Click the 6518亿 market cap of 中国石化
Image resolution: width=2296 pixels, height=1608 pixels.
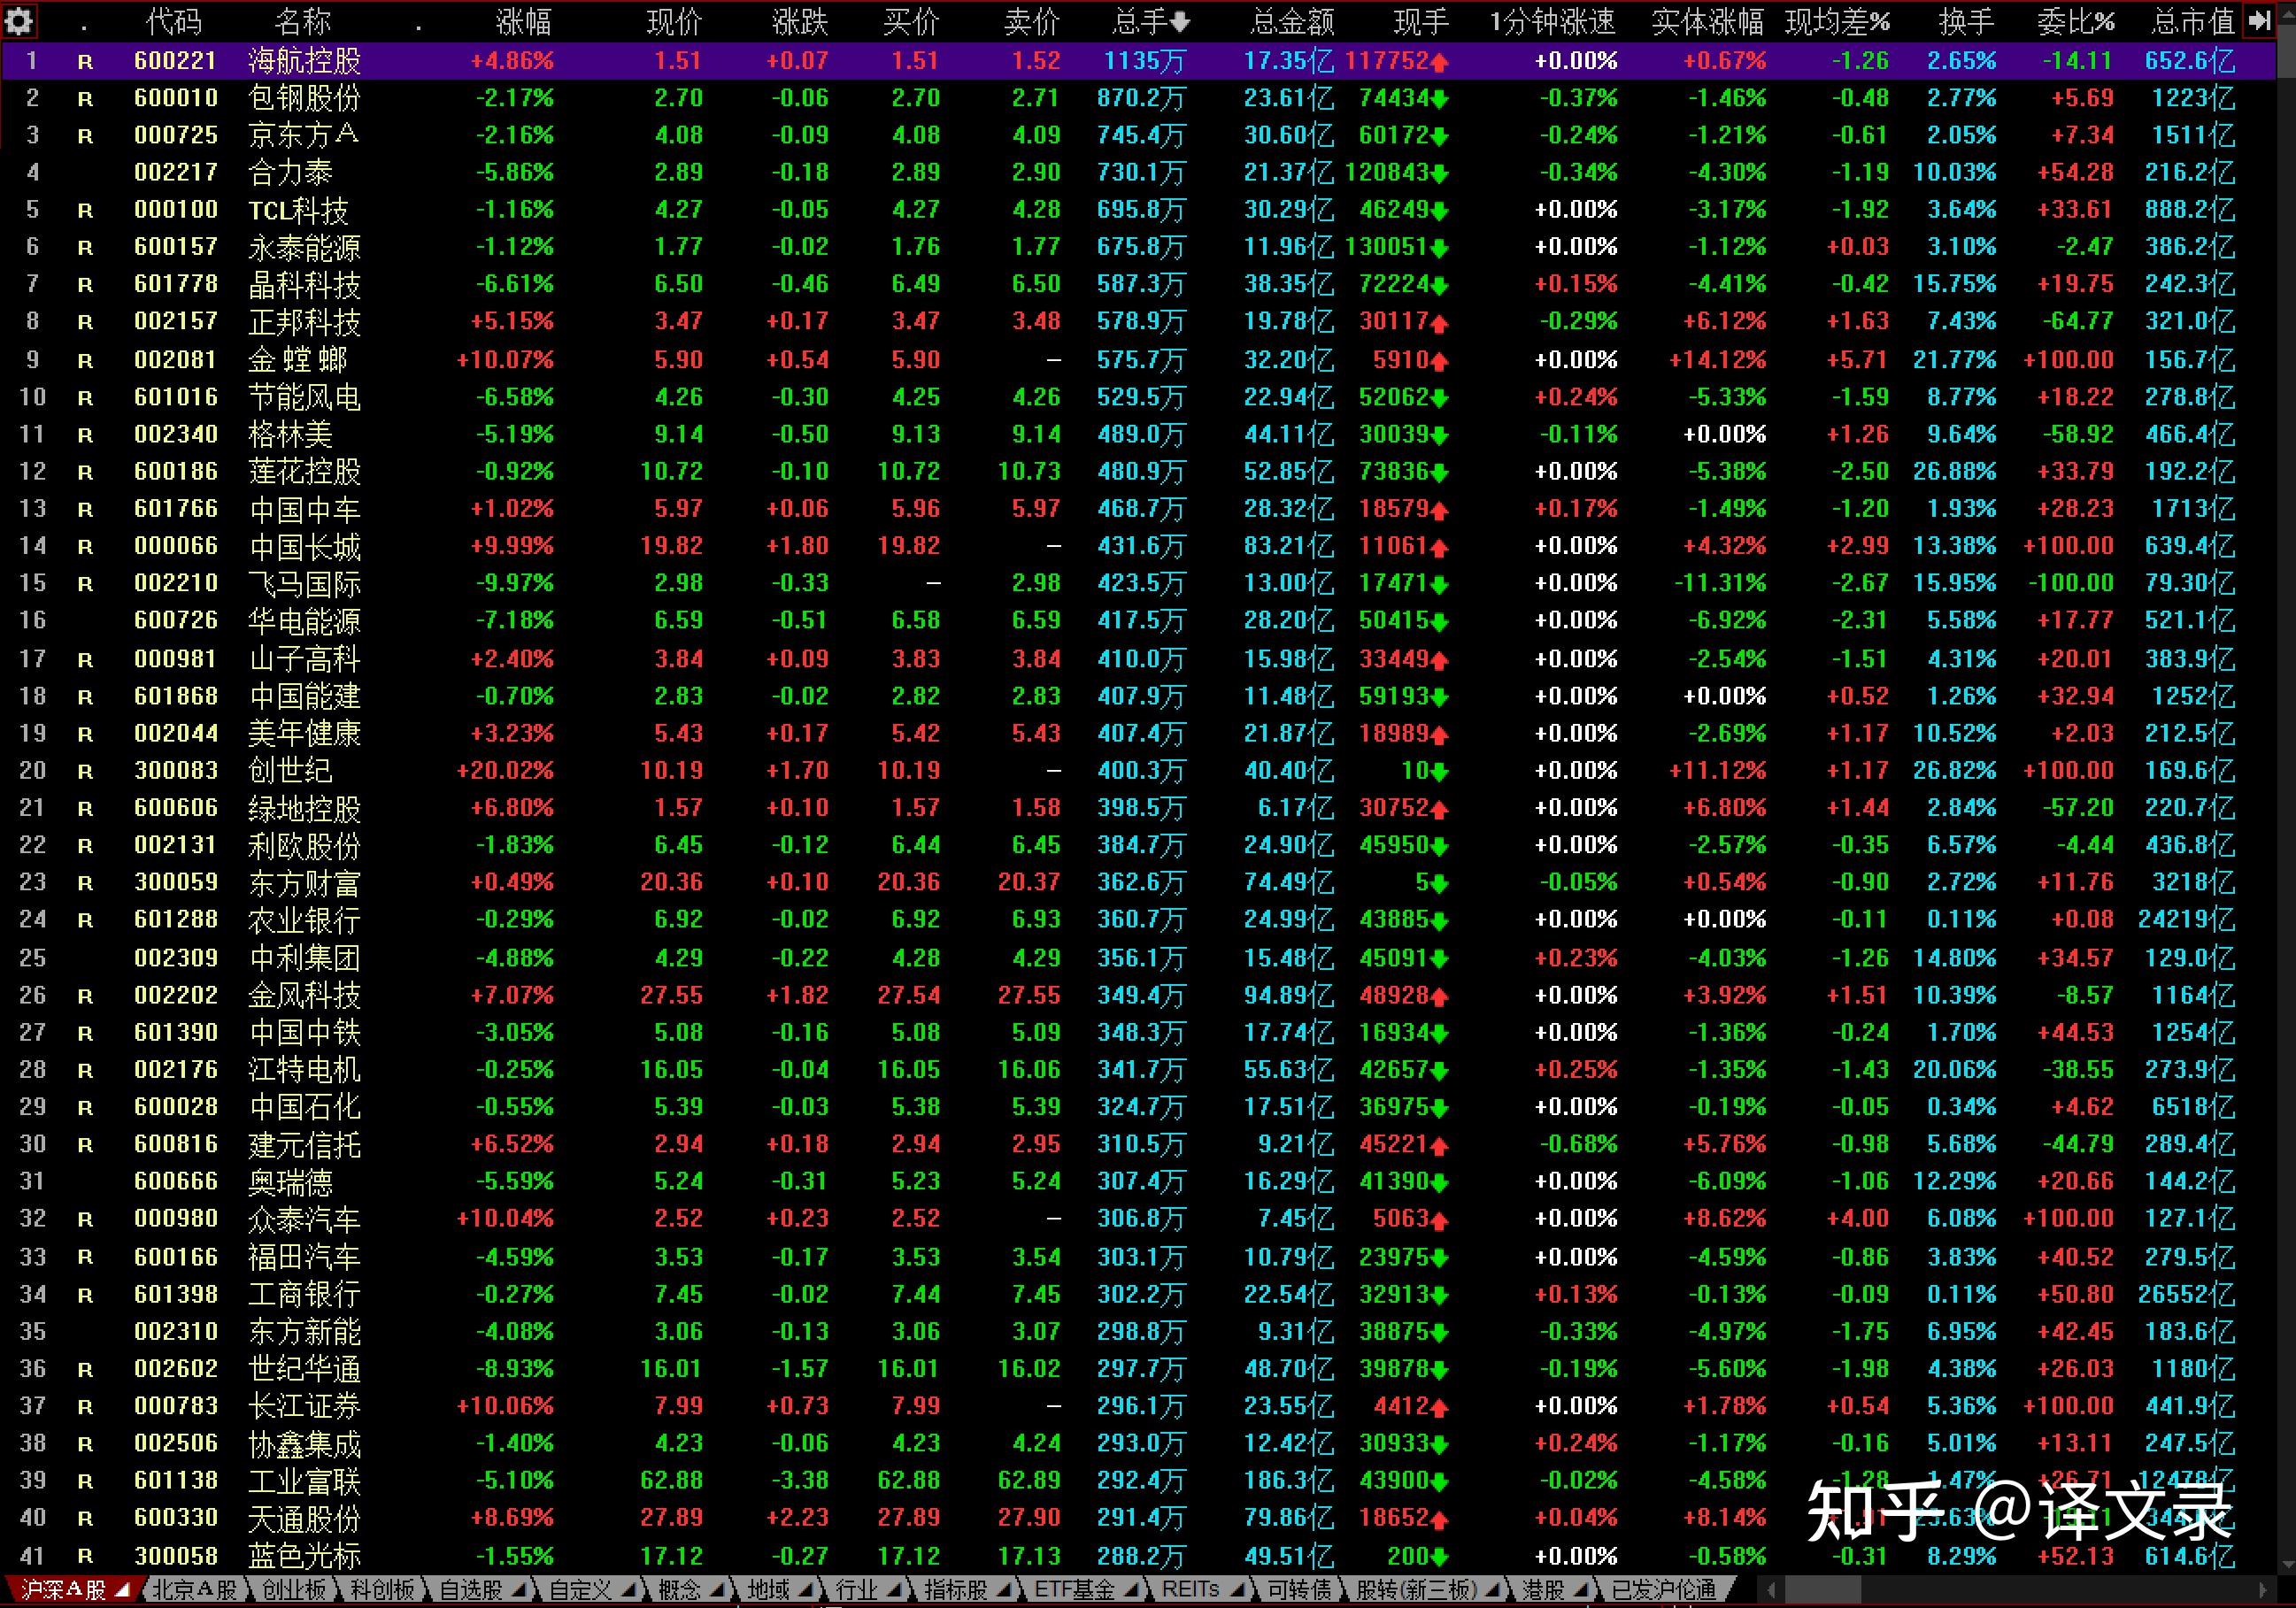(2193, 1107)
